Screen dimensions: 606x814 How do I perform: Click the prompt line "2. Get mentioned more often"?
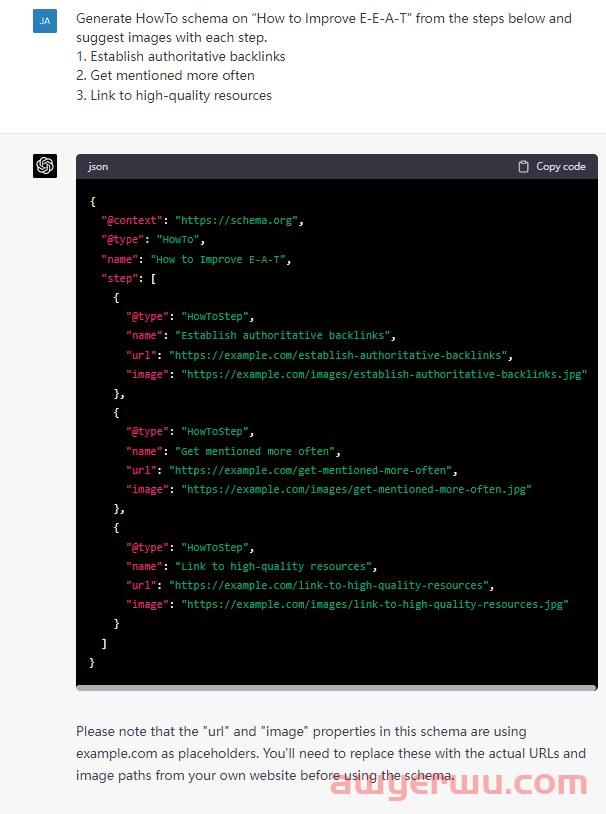165,75
